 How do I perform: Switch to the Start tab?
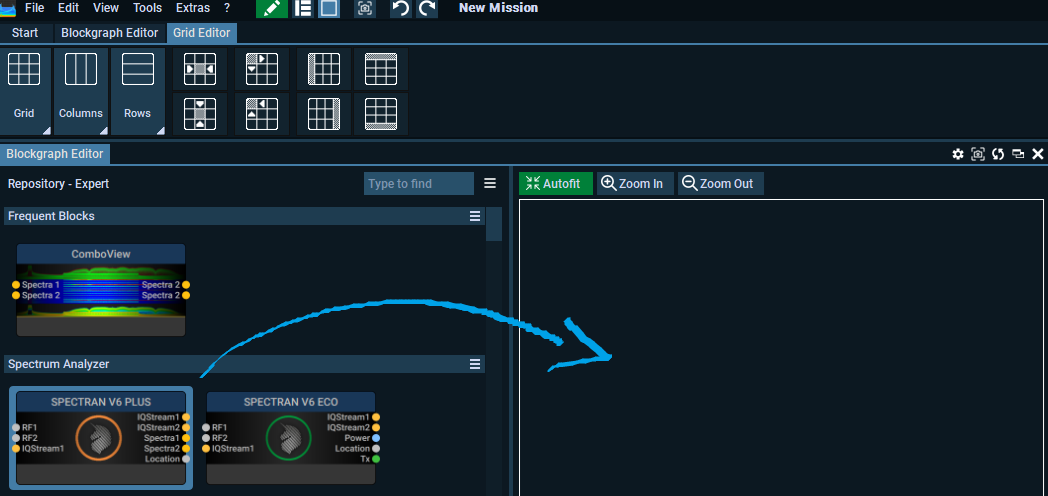click(25, 33)
